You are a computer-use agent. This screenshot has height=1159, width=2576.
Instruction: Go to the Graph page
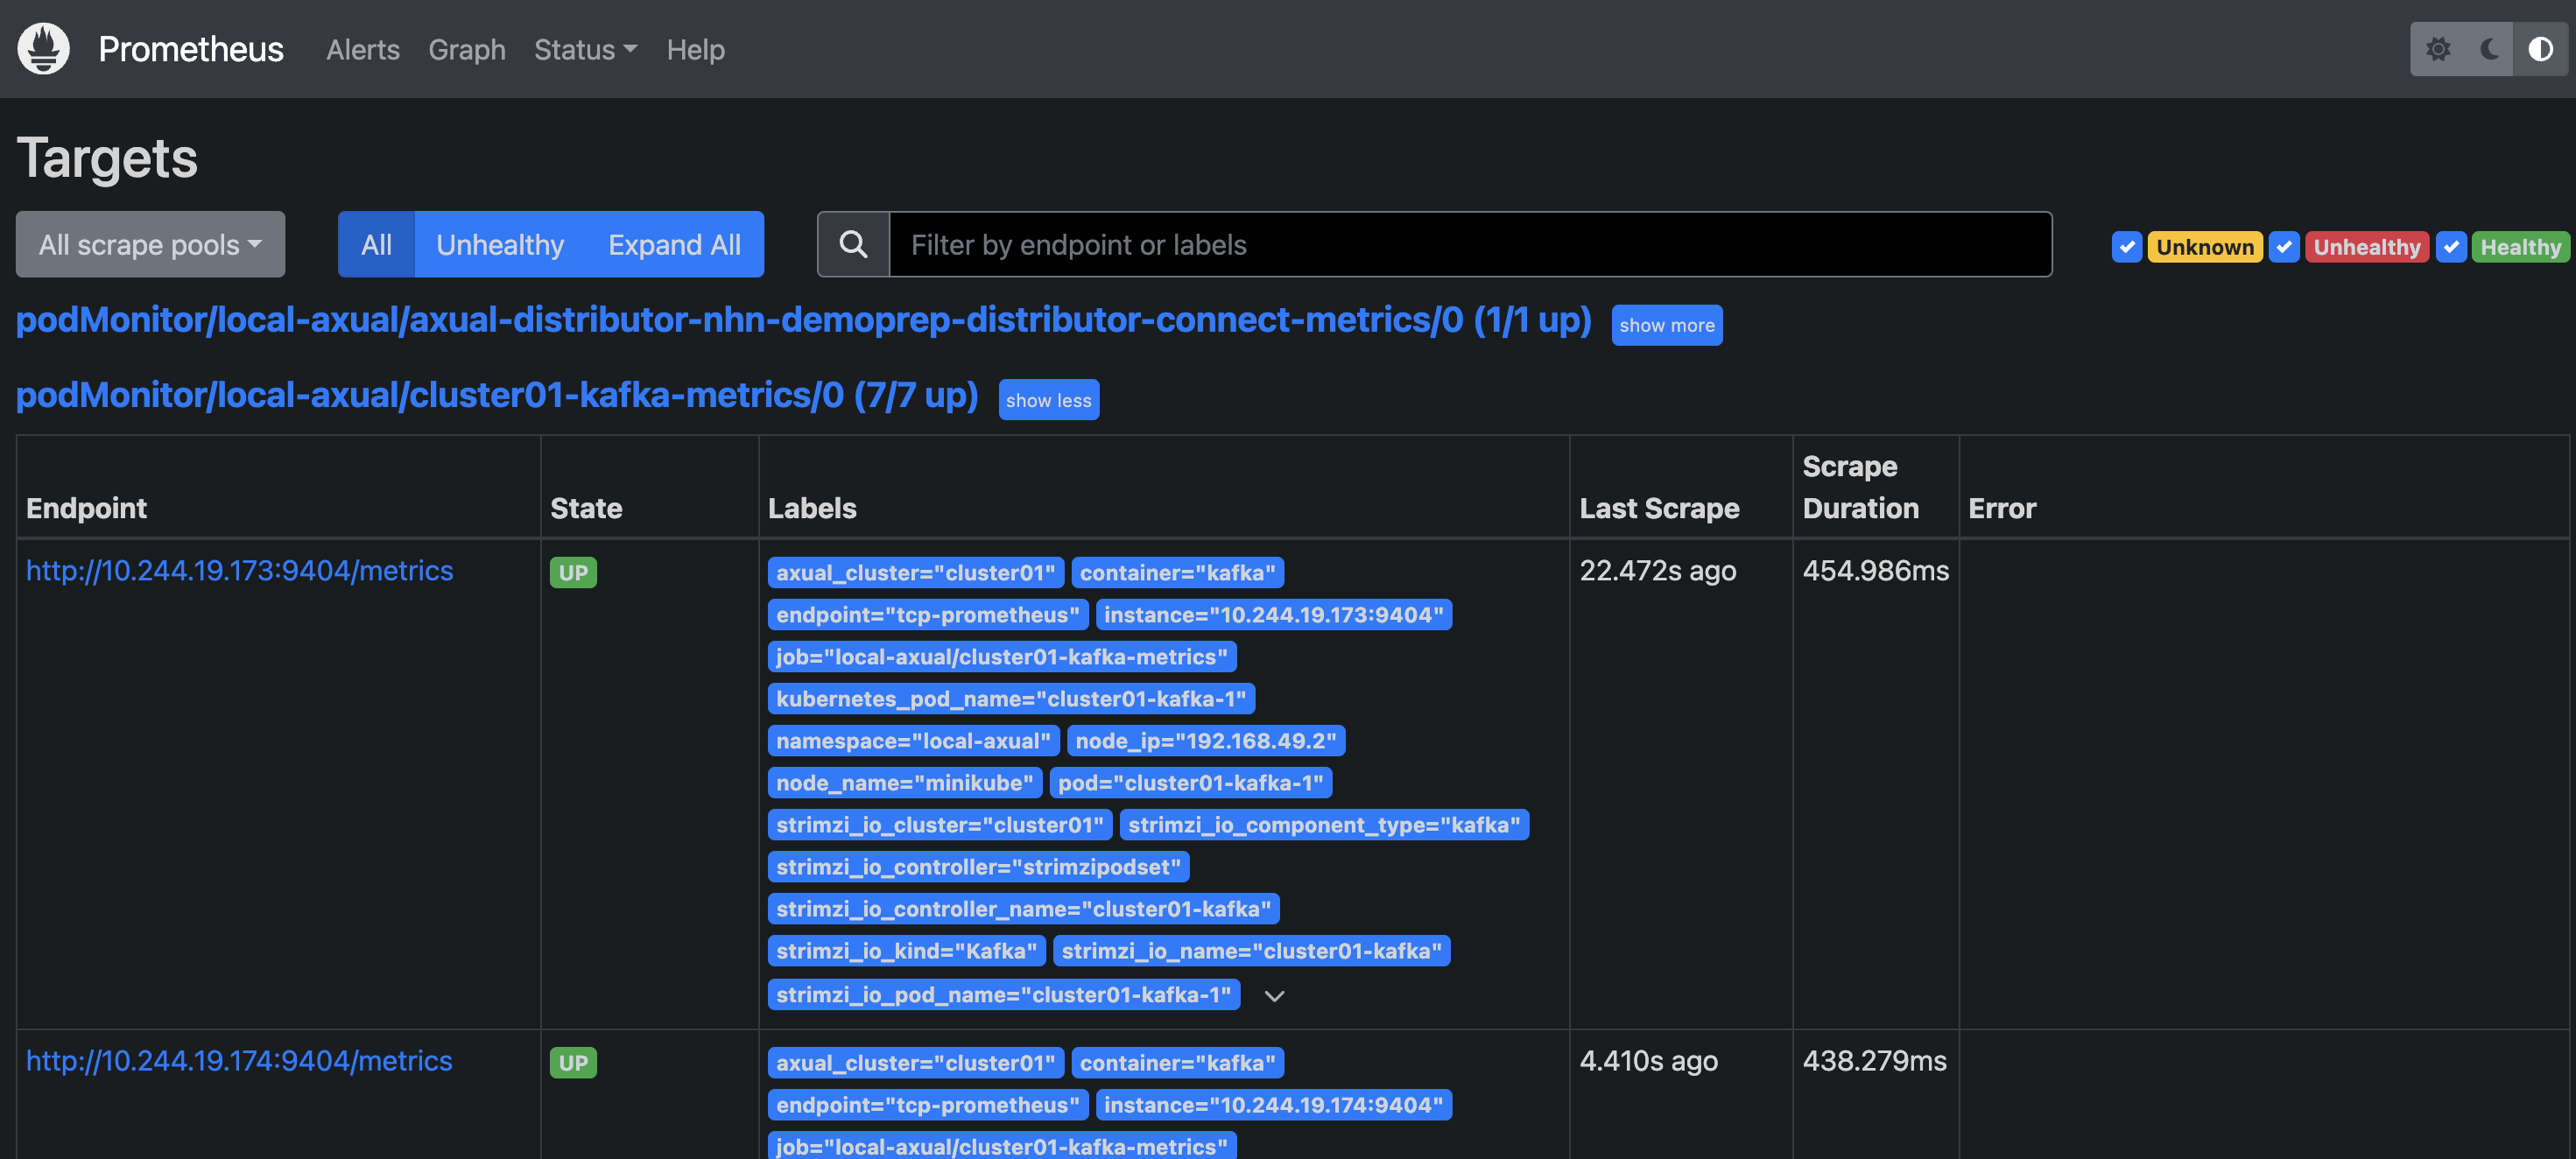pyautogui.click(x=467, y=49)
